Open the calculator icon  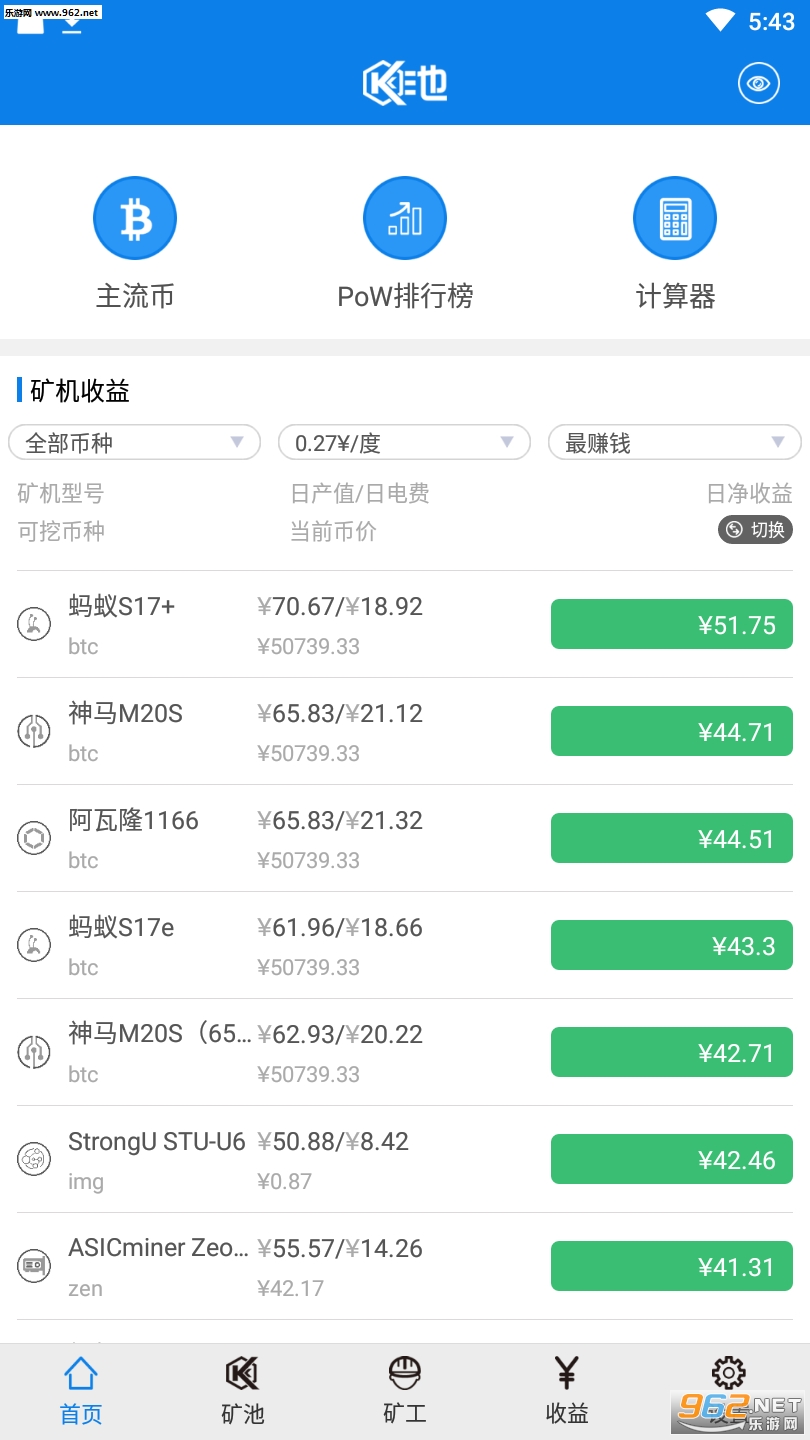pyautogui.click(x=675, y=218)
